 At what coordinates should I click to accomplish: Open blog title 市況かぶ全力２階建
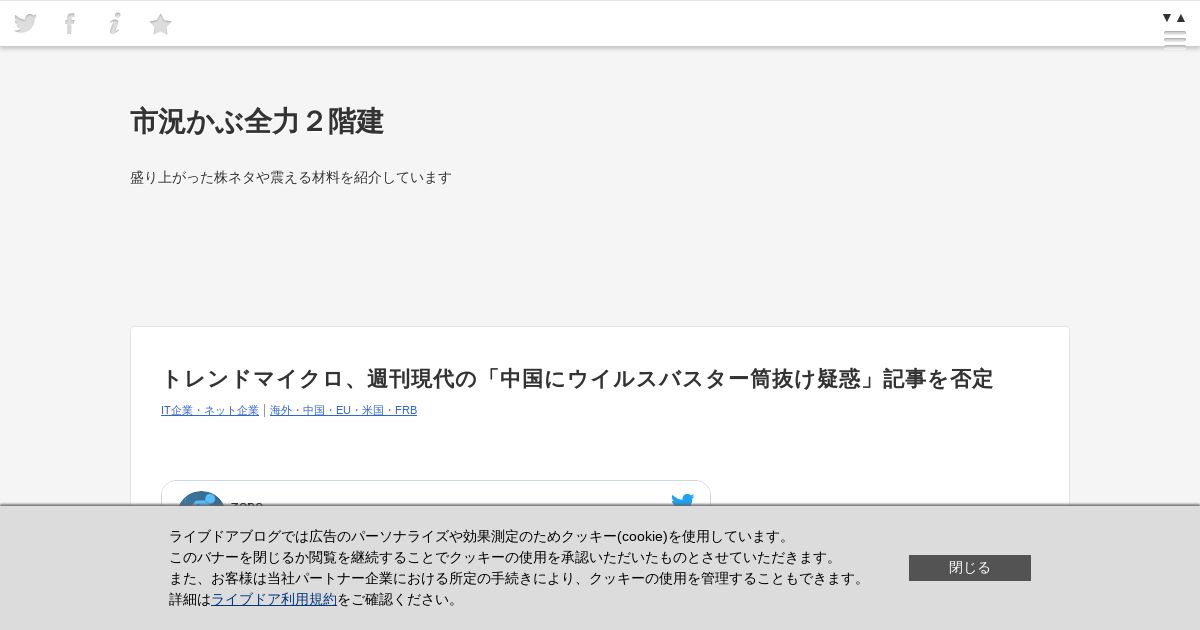[257, 122]
